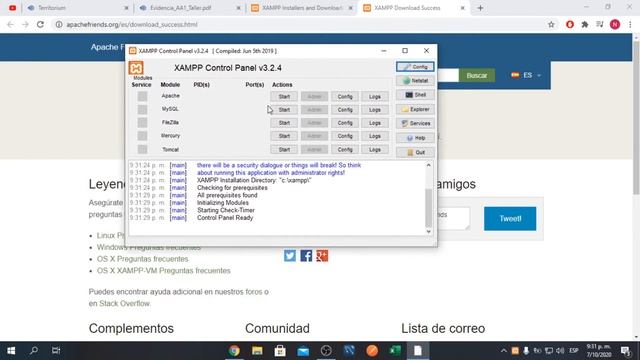The height and width of the screenshot is (360, 640).
Task: Click the Chrome address bar URL
Action: point(132,24)
